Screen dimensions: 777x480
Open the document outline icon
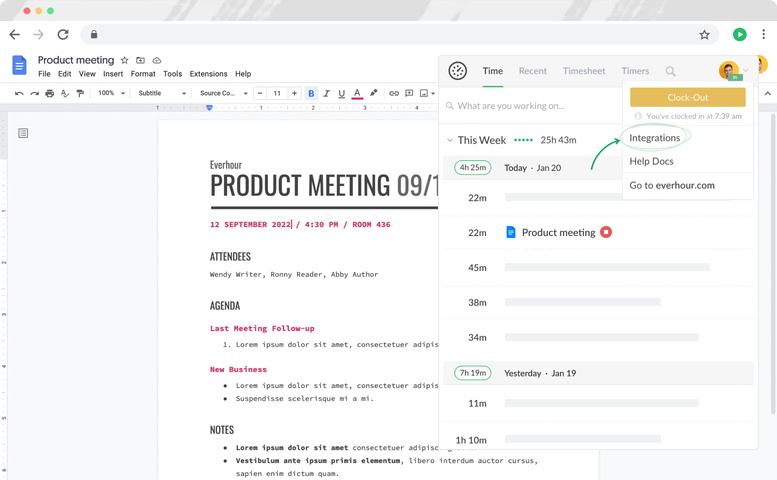(23, 133)
